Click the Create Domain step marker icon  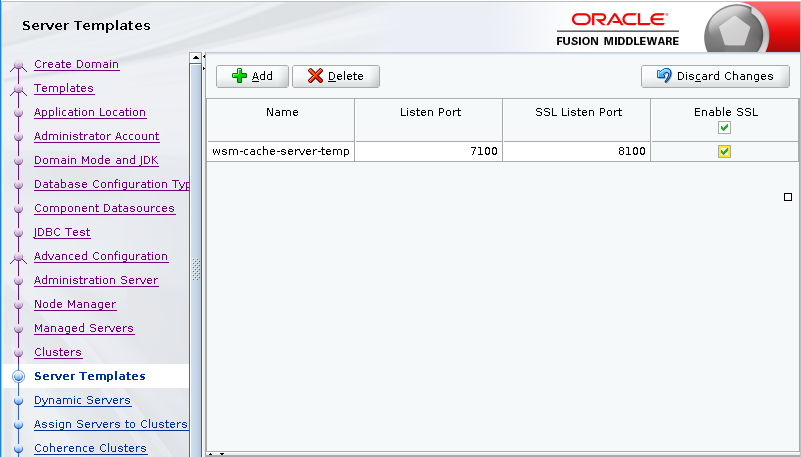[x=18, y=66]
